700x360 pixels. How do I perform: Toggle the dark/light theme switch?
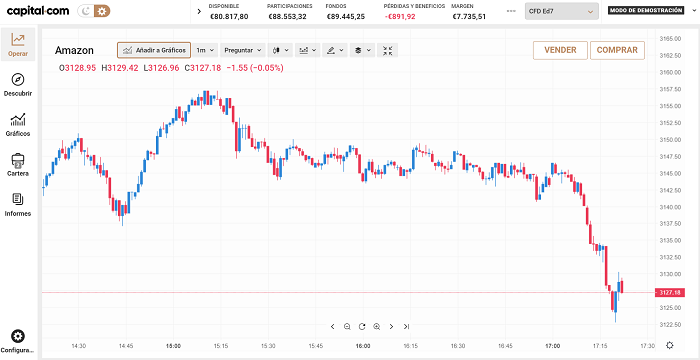[x=94, y=11]
